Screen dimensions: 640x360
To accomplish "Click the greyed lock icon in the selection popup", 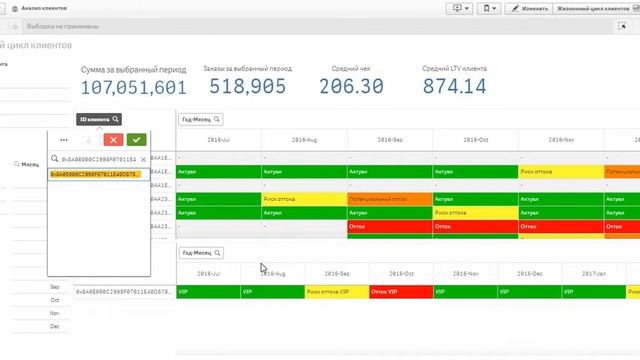I will (x=88, y=140).
